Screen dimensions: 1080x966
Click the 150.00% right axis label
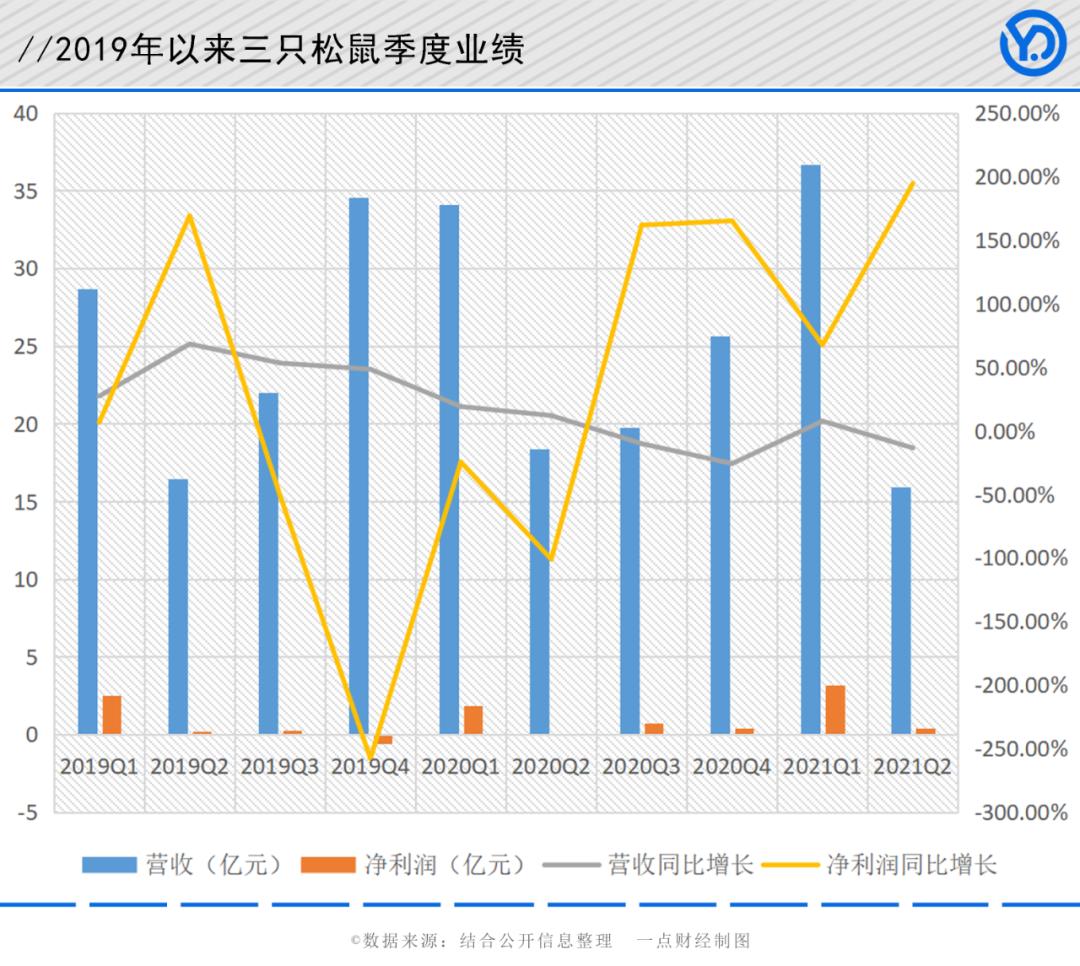click(1017, 240)
